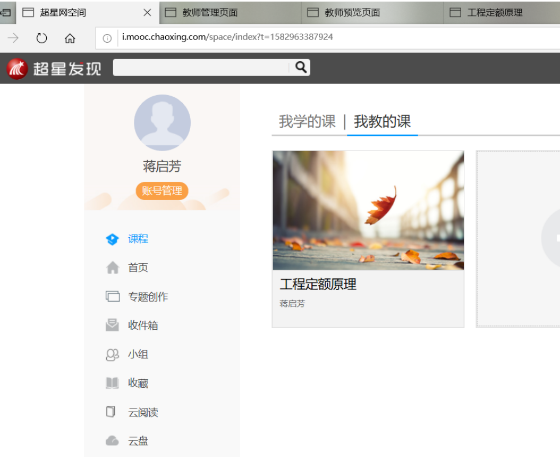The image size is (560, 457).
Task: Open the 云阅读 reader icon
Action: click(x=111, y=412)
